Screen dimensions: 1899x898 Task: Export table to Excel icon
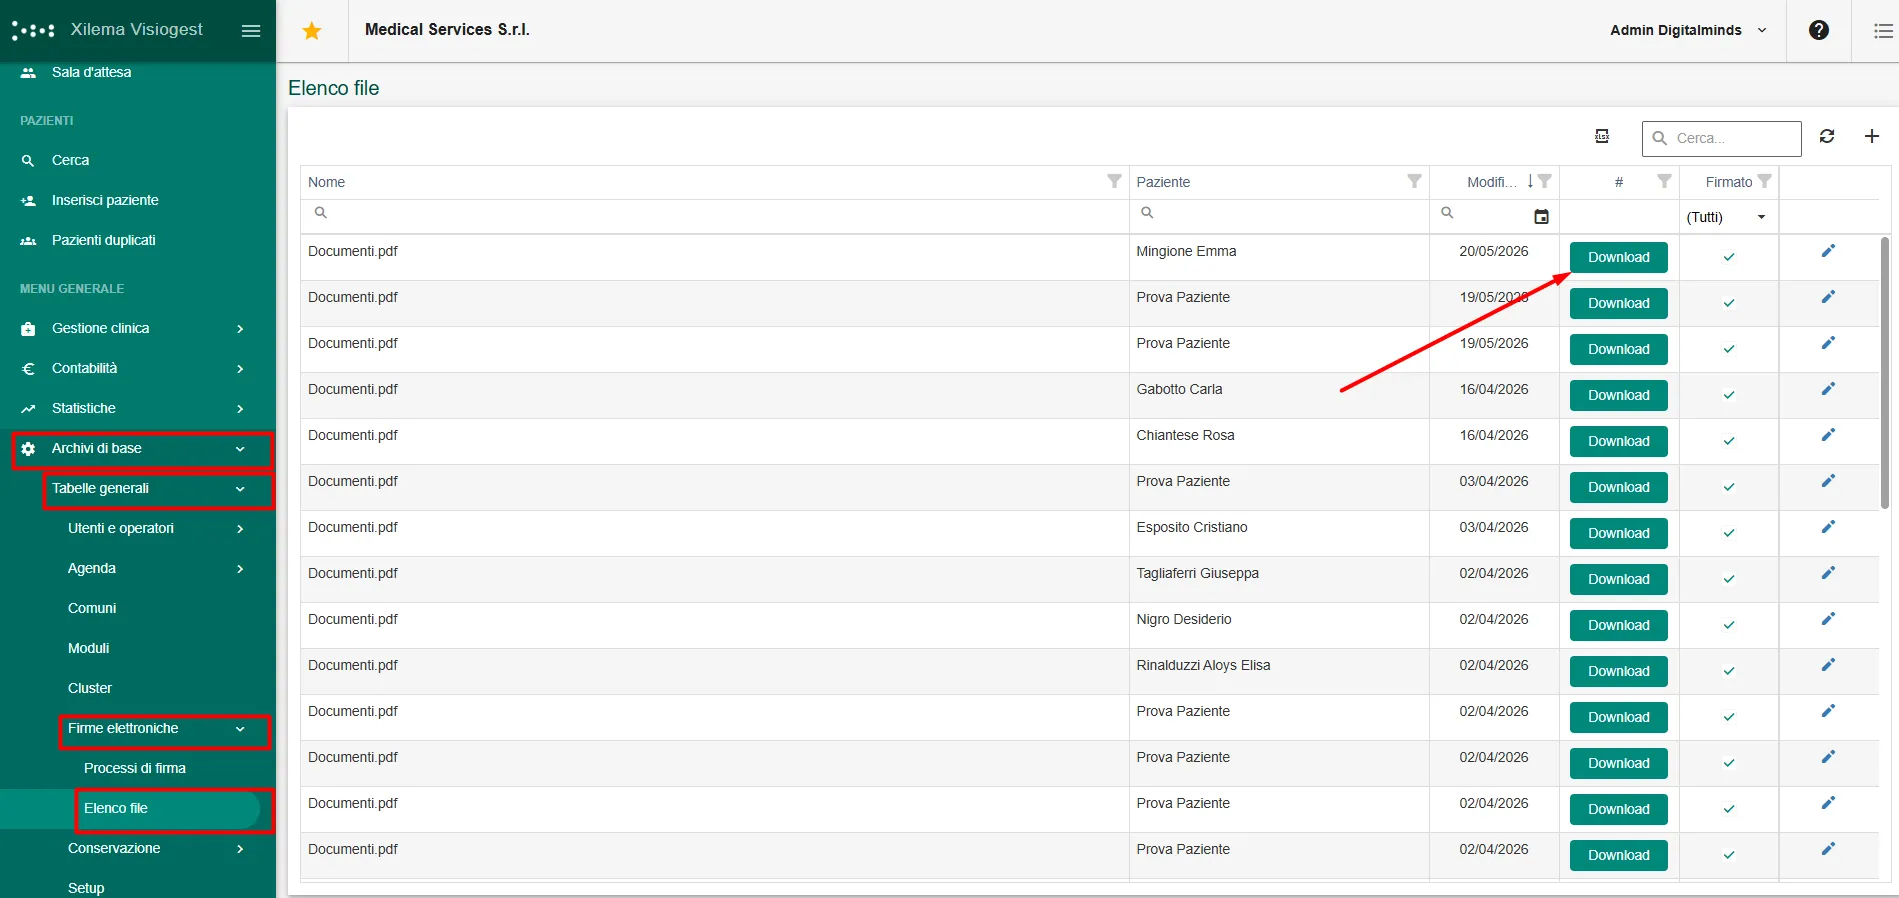pyautogui.click(x=1602, y=136)
